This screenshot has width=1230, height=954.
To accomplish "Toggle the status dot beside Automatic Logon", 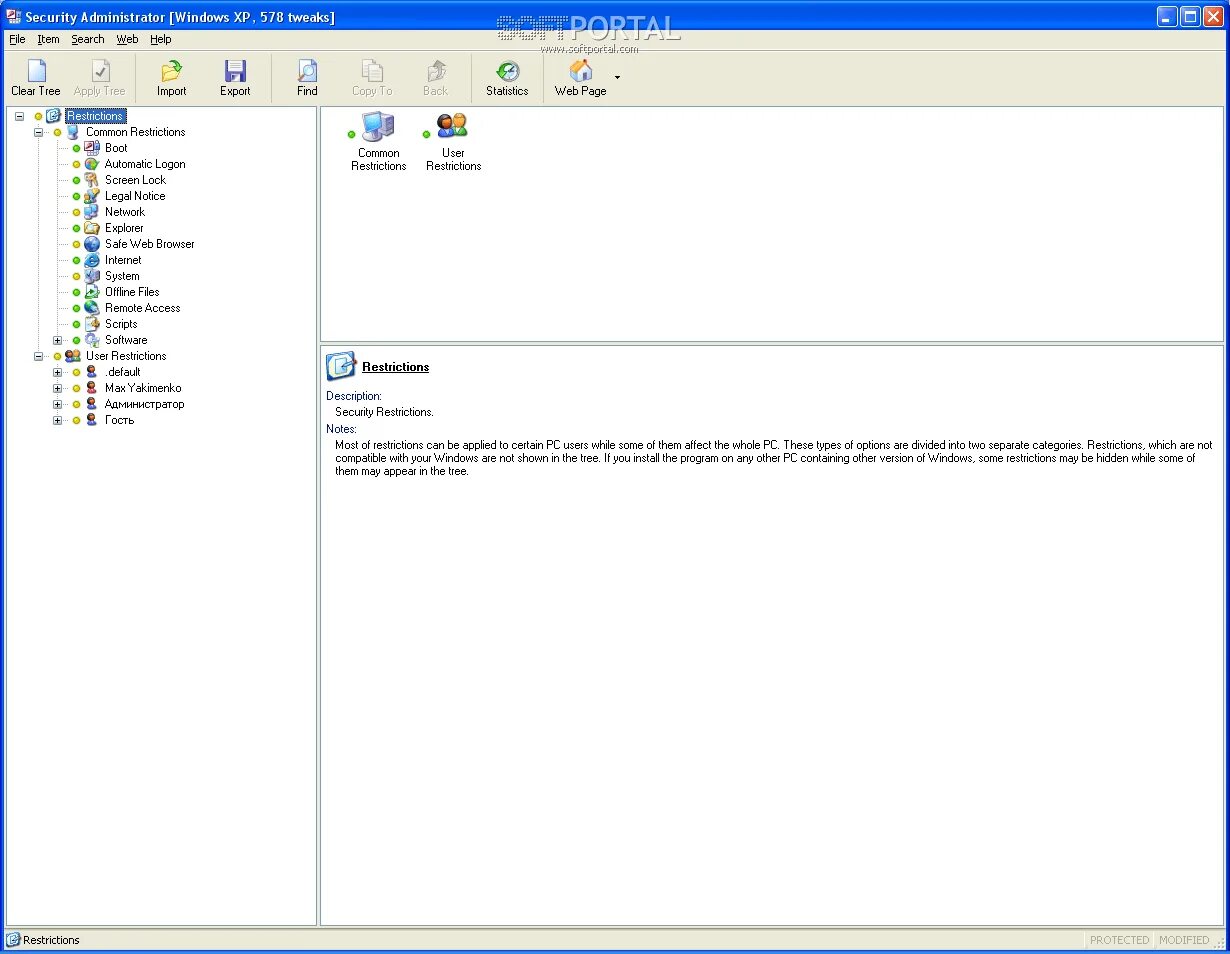I will pyautogui.click(x=76, y=164).
